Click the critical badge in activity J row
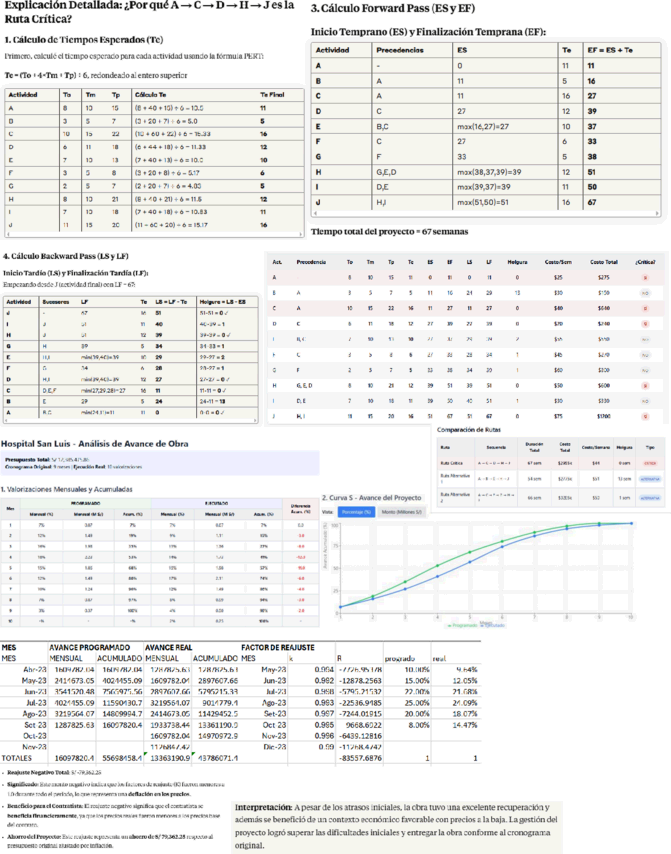Image resolution: width=671 pixels, height=854 pixels. 645,417
